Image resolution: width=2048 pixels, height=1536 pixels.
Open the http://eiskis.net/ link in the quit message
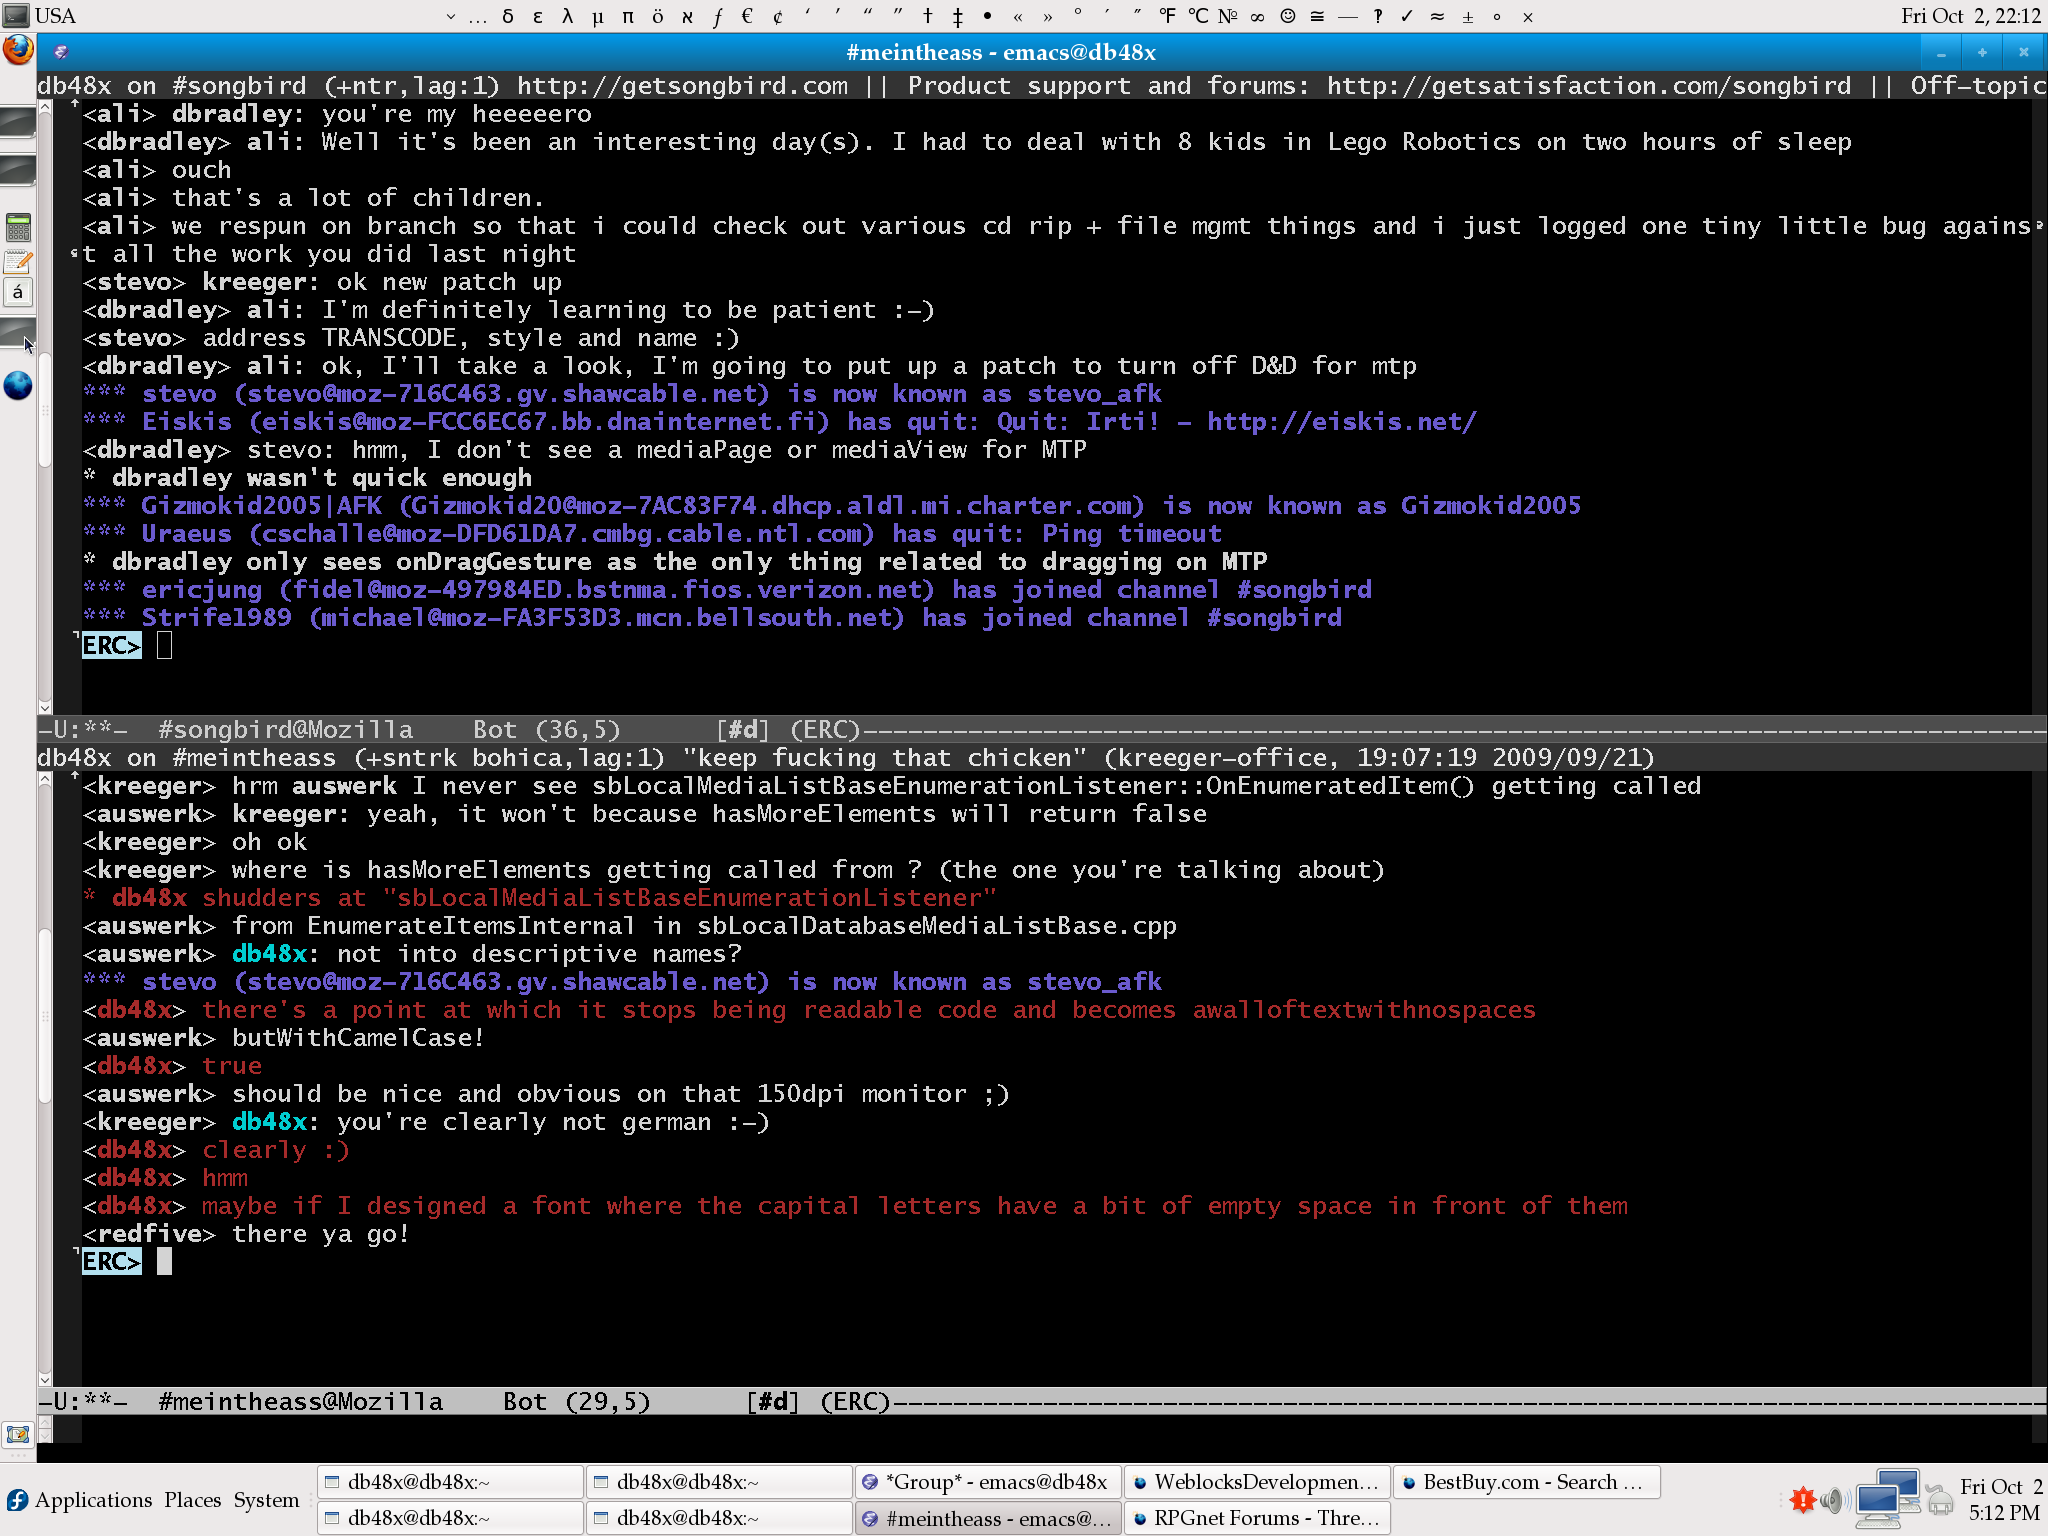click(1341, 421)
